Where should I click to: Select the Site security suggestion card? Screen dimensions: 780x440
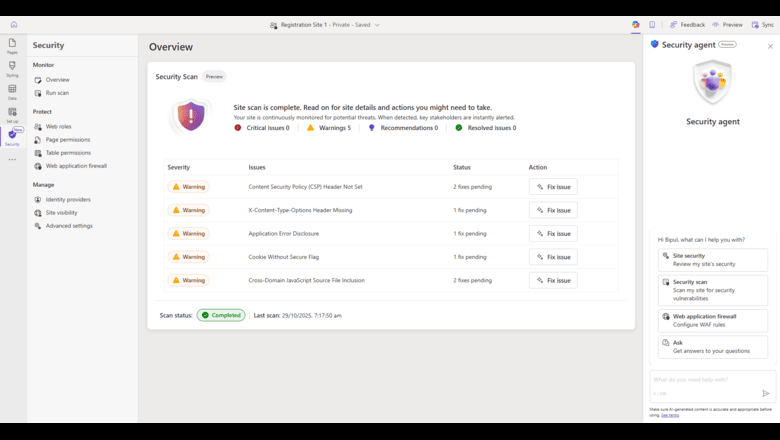click(713, 260)
